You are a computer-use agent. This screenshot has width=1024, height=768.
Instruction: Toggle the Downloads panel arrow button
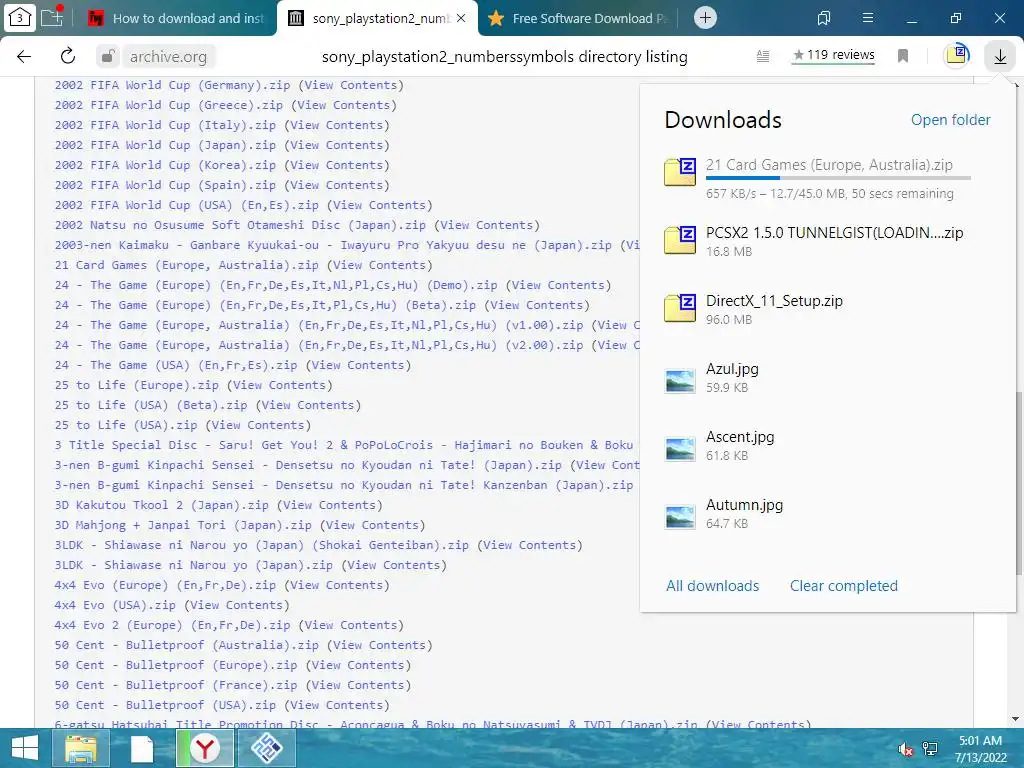coord(1000,56)
